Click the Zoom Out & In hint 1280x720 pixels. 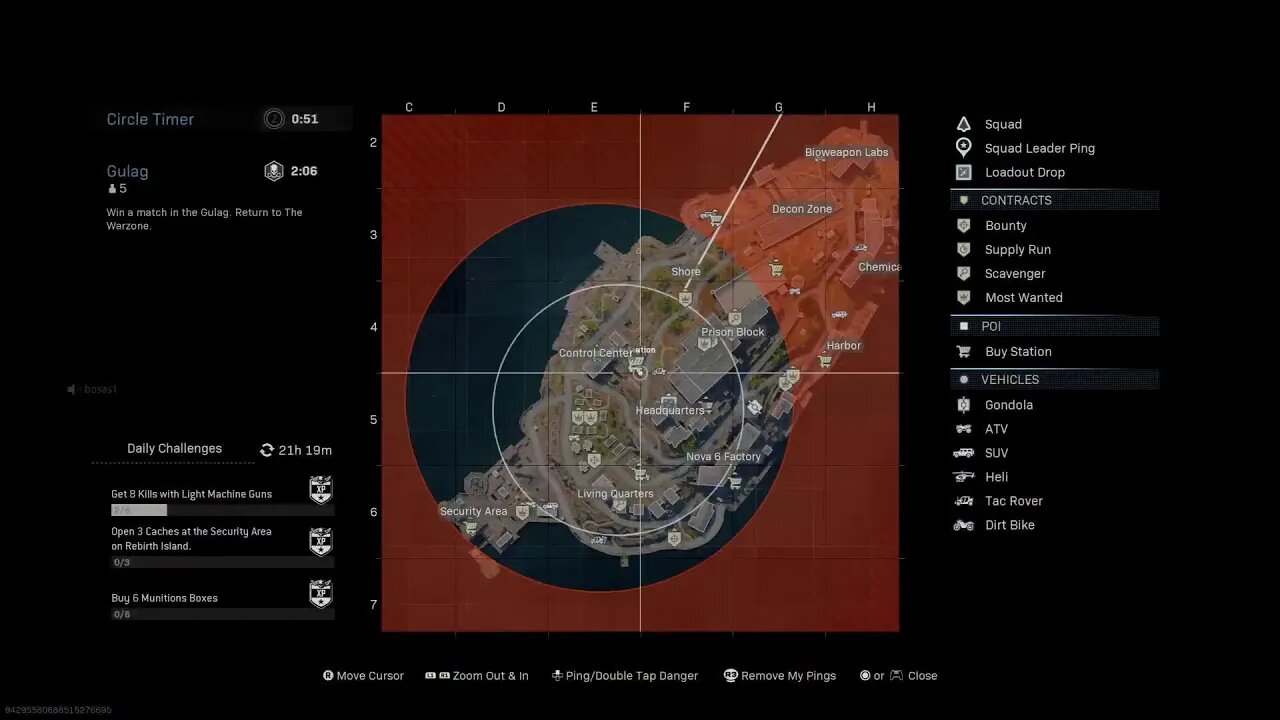pos(477,676)
